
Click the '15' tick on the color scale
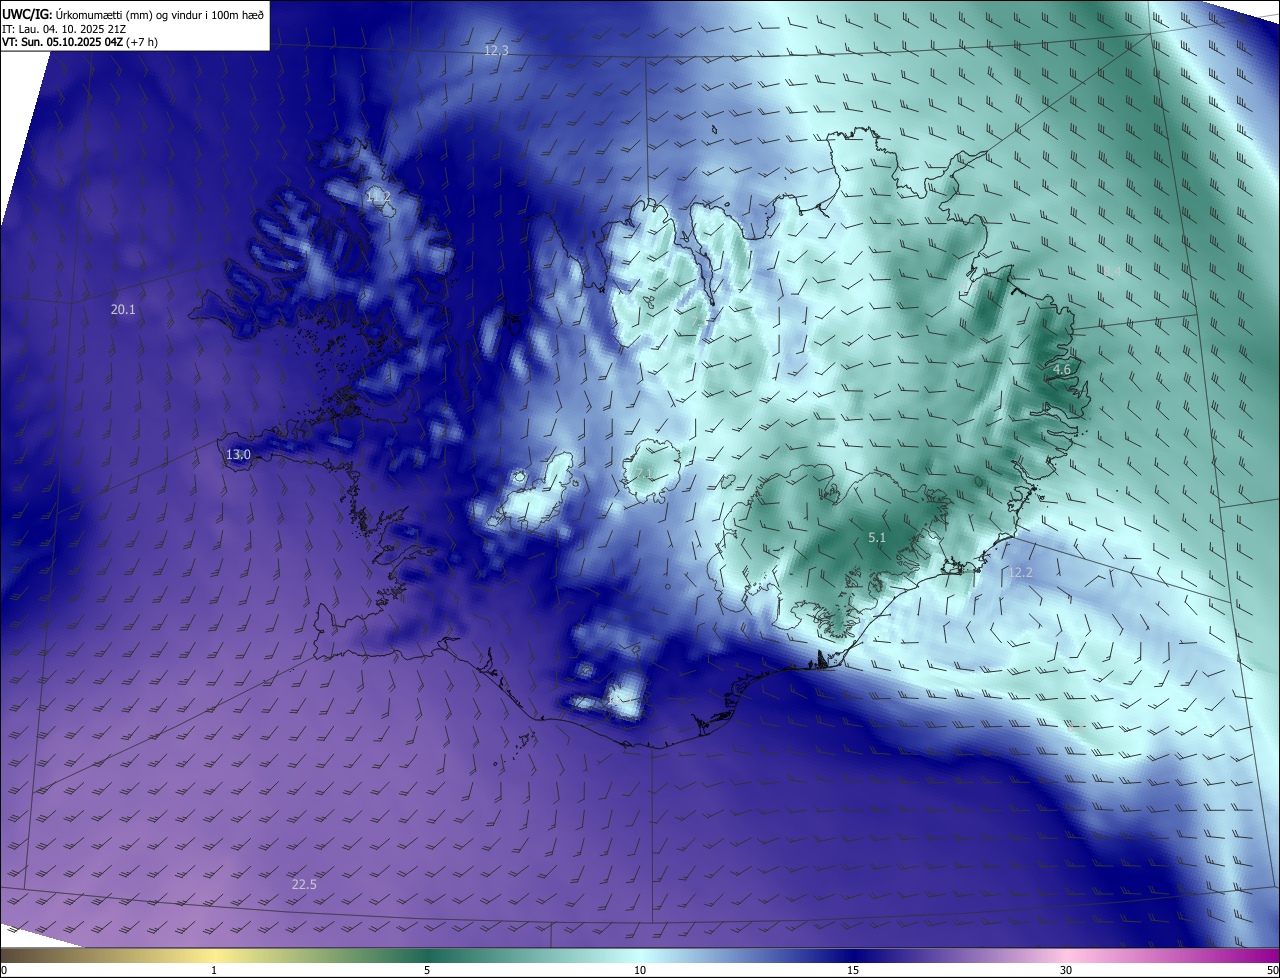point(853,971)
